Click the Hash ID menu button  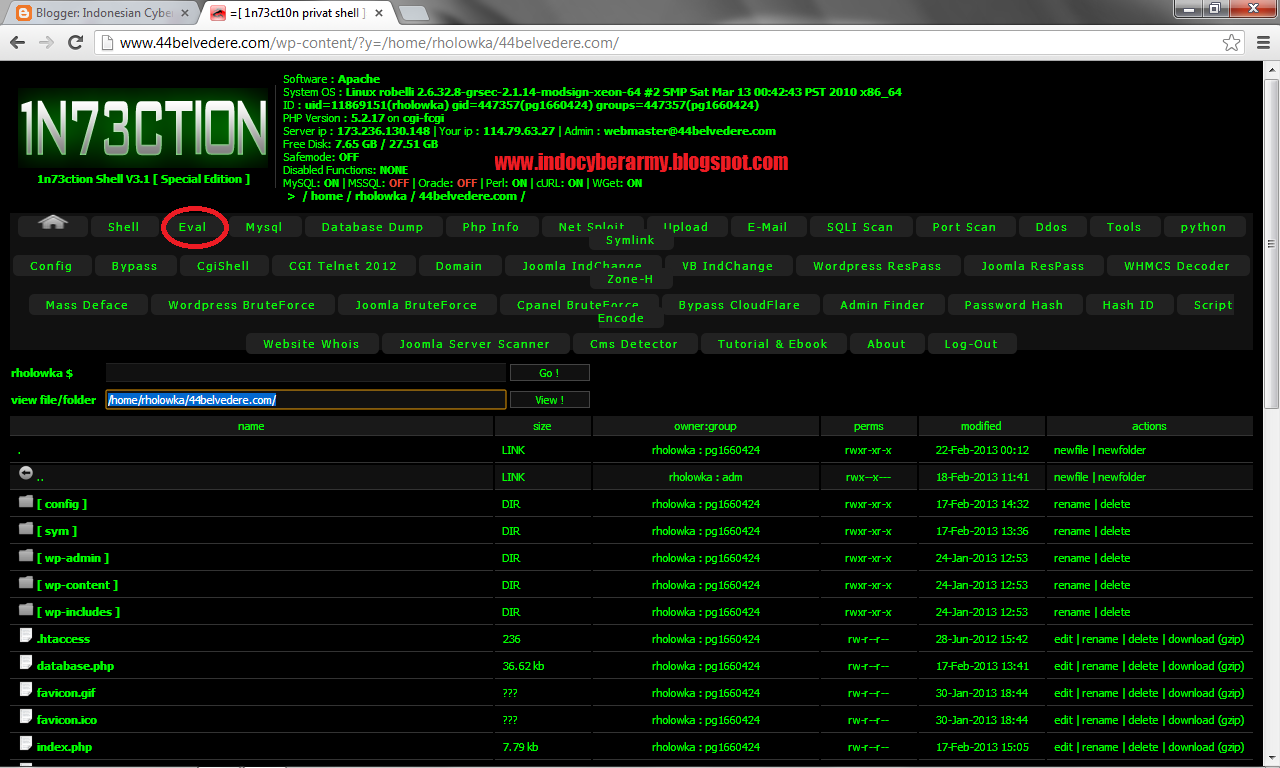[1128, 305]
